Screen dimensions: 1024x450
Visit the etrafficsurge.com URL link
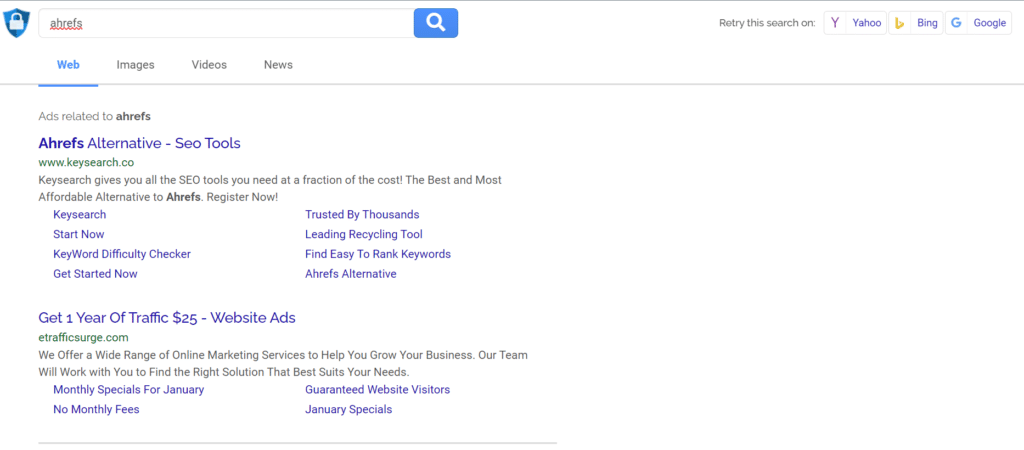pos(83,337)
